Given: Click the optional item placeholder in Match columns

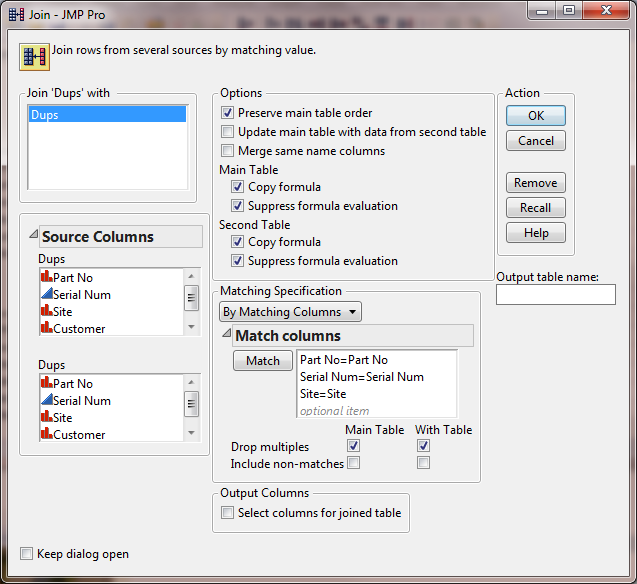Looking at the screenshot, I should point(334,411).
